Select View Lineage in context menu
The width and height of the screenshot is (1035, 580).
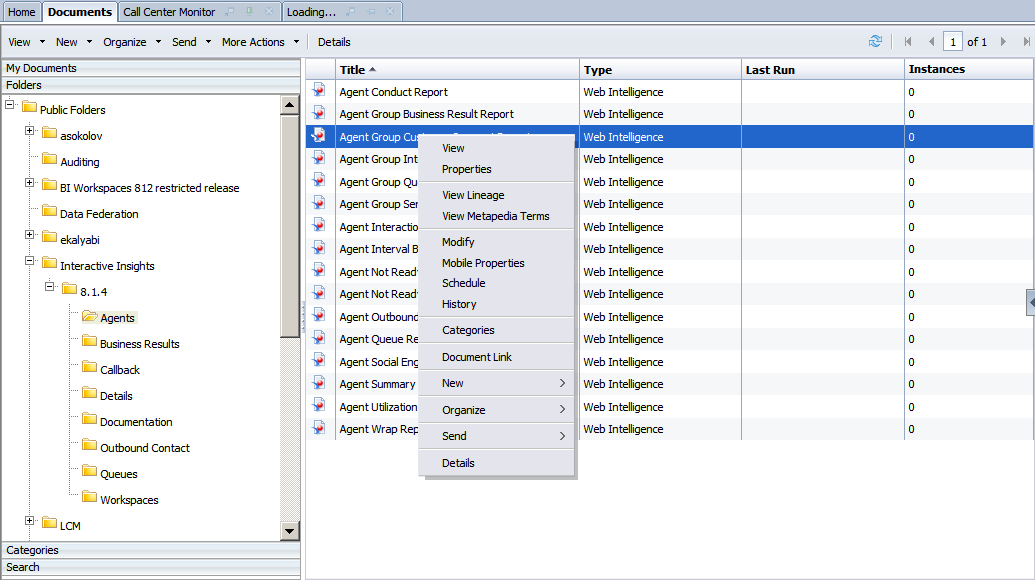473,195
